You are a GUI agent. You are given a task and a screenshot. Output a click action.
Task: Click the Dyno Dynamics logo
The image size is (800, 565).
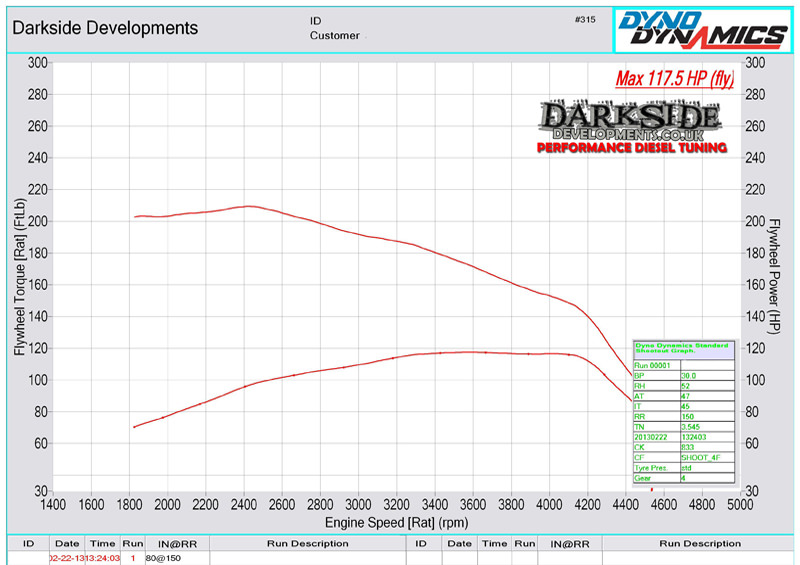pos(703,30)
